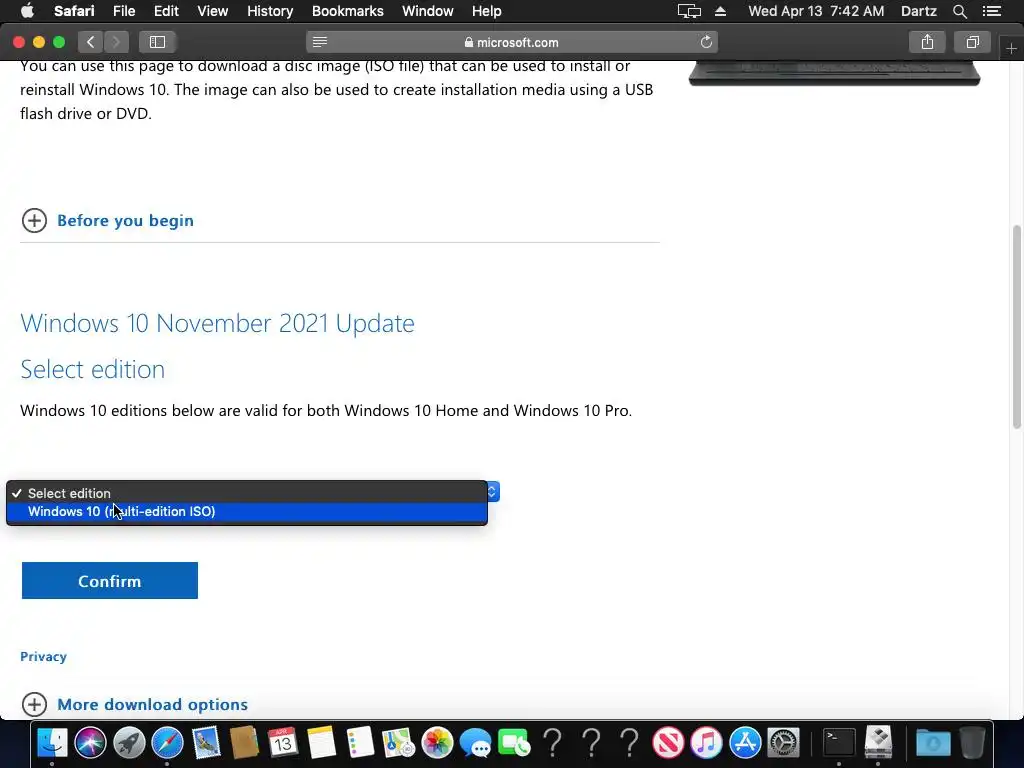
Task: Click the date and time in the menu bar
Action: click(816, 11)
